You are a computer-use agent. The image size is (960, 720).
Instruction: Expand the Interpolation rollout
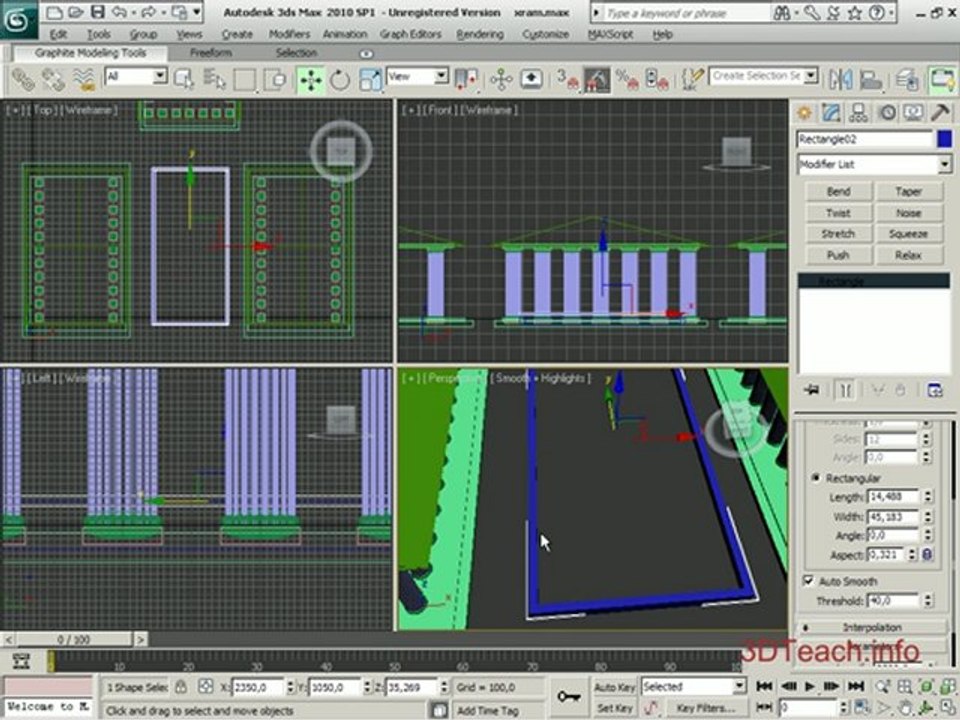[x=872, y=628]
